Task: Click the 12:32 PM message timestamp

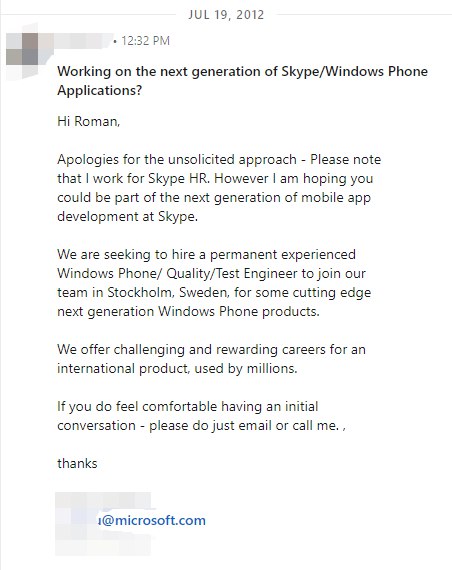Action: (x=145, y=41)
